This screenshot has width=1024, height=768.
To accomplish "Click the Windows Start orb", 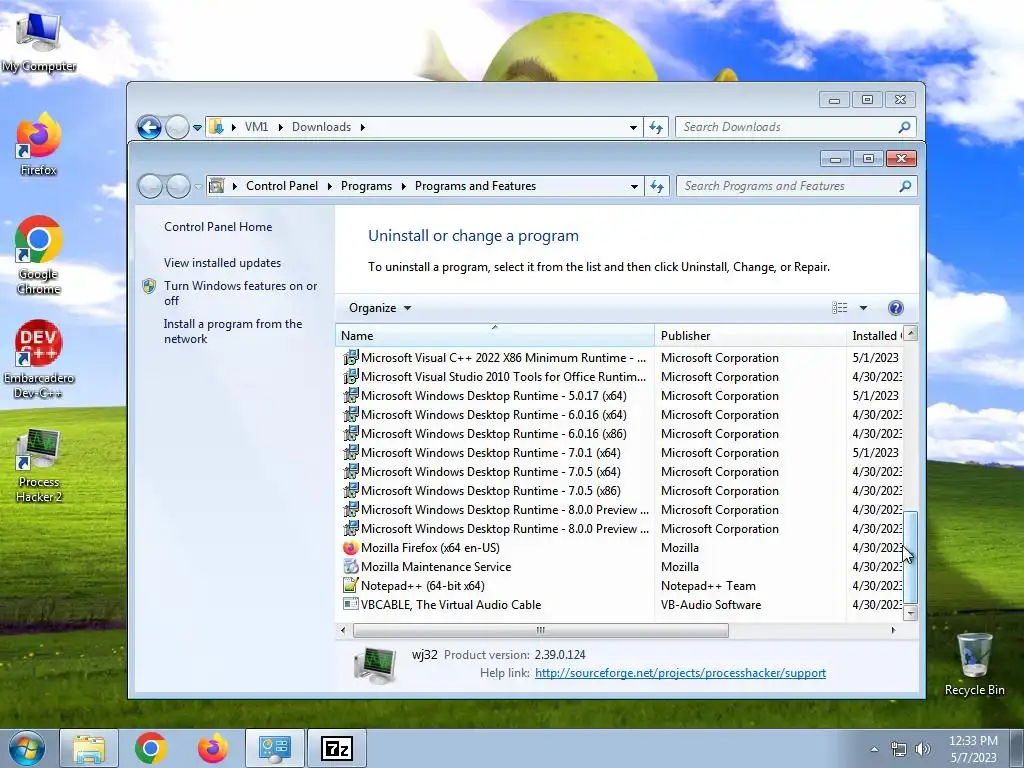I will click(x=27, y=748).
